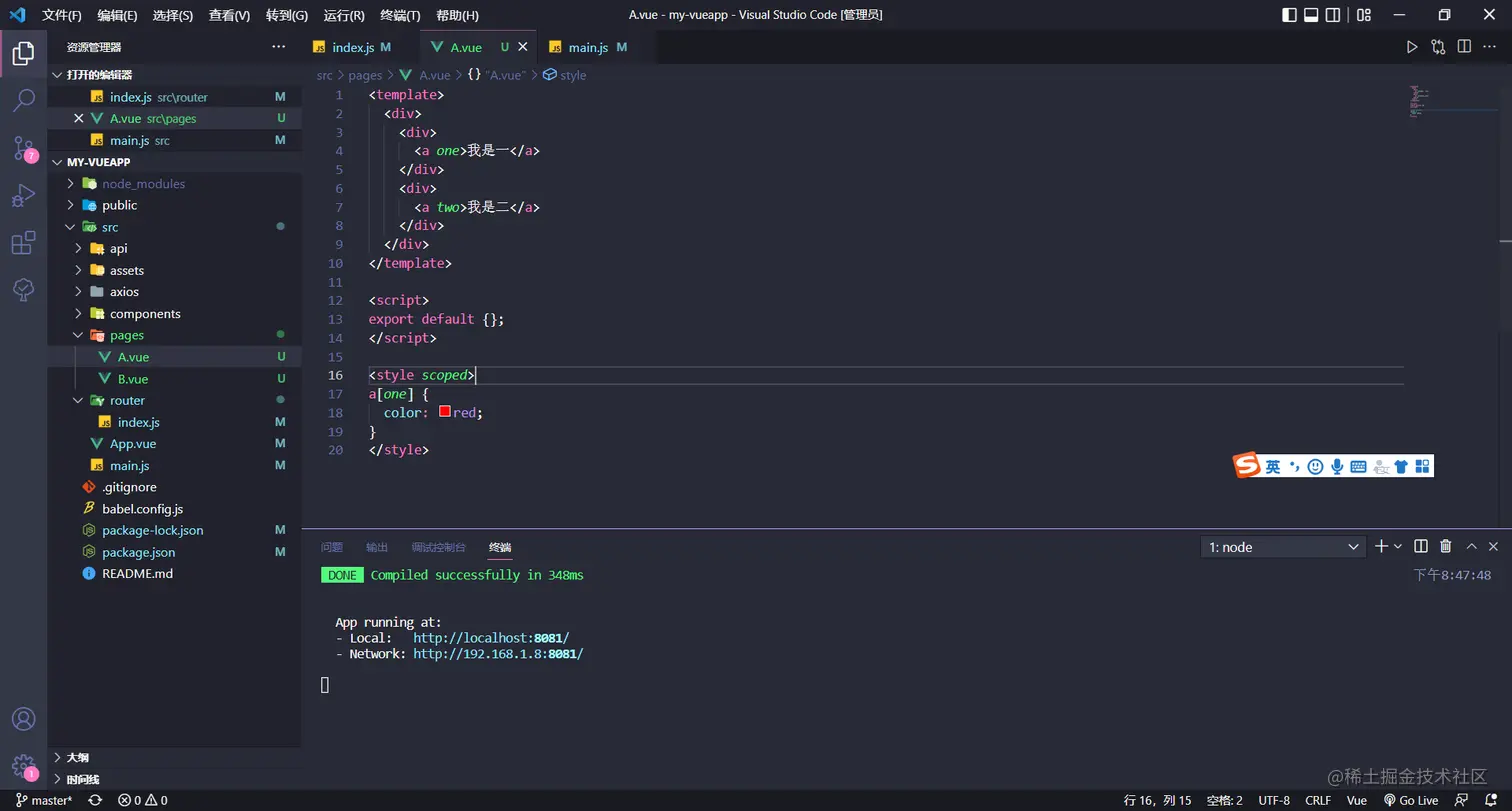Open the http://192.168.1.8:8081/ network link

[498, 654]
